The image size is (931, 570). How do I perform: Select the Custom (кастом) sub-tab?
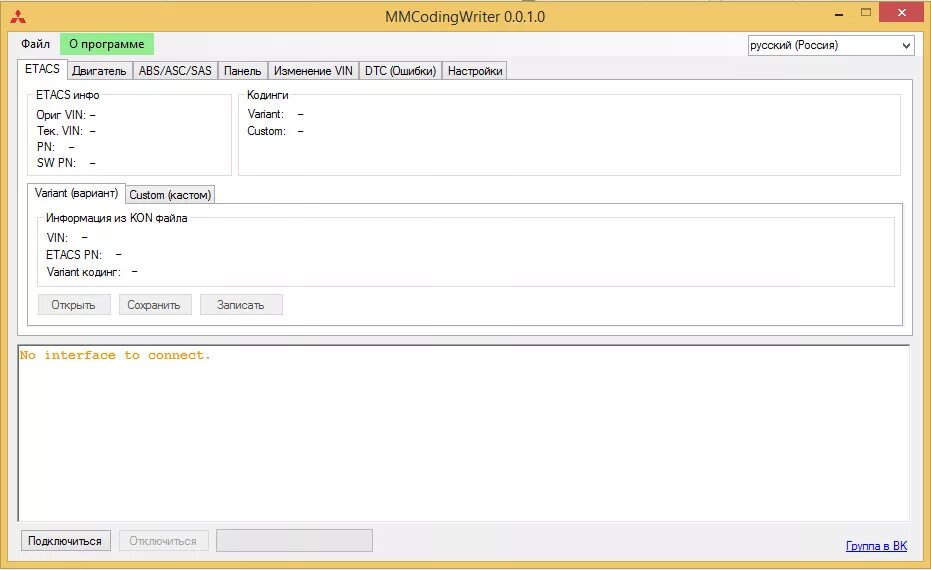tap(170, 195)
